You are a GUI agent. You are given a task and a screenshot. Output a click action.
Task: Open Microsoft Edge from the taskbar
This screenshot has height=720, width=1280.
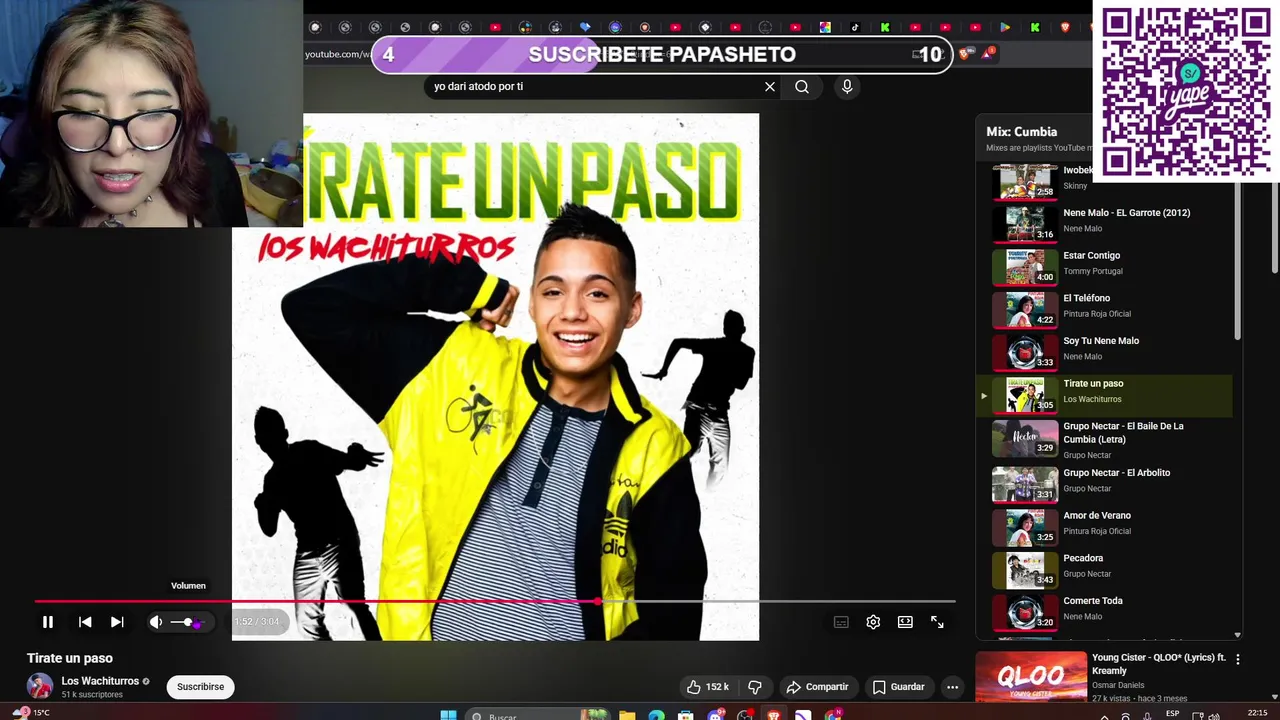(x=656, y=715)
